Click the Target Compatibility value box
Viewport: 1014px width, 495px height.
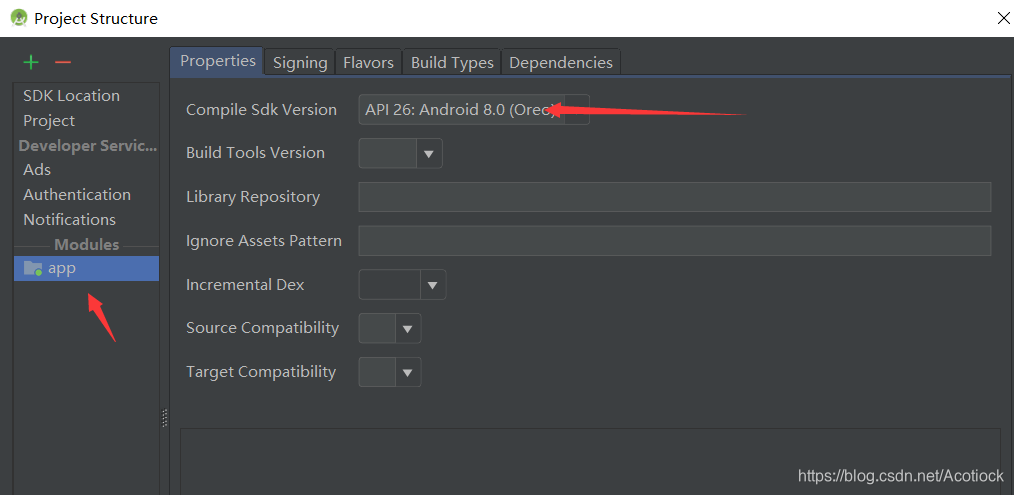pyautogui.click(x=377, y=373)
